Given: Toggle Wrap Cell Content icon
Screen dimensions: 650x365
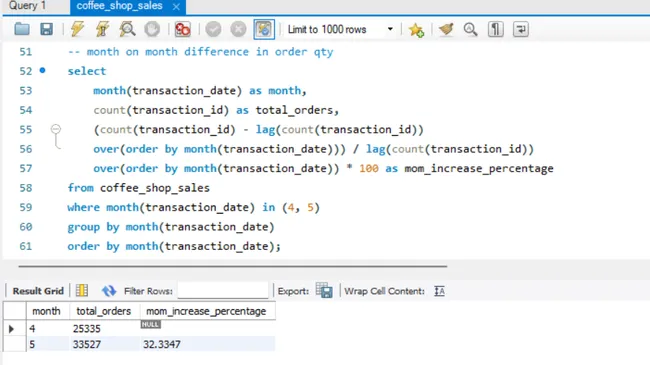Looking at the screenshot, I should [x=439, y=291].
